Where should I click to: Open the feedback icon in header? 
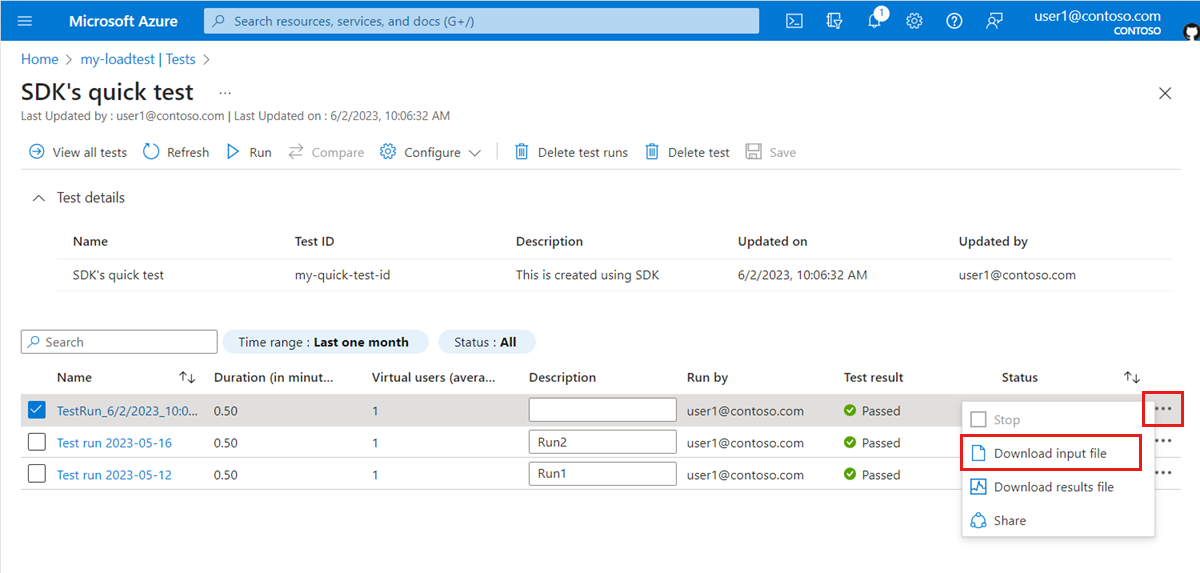(994, 21)
